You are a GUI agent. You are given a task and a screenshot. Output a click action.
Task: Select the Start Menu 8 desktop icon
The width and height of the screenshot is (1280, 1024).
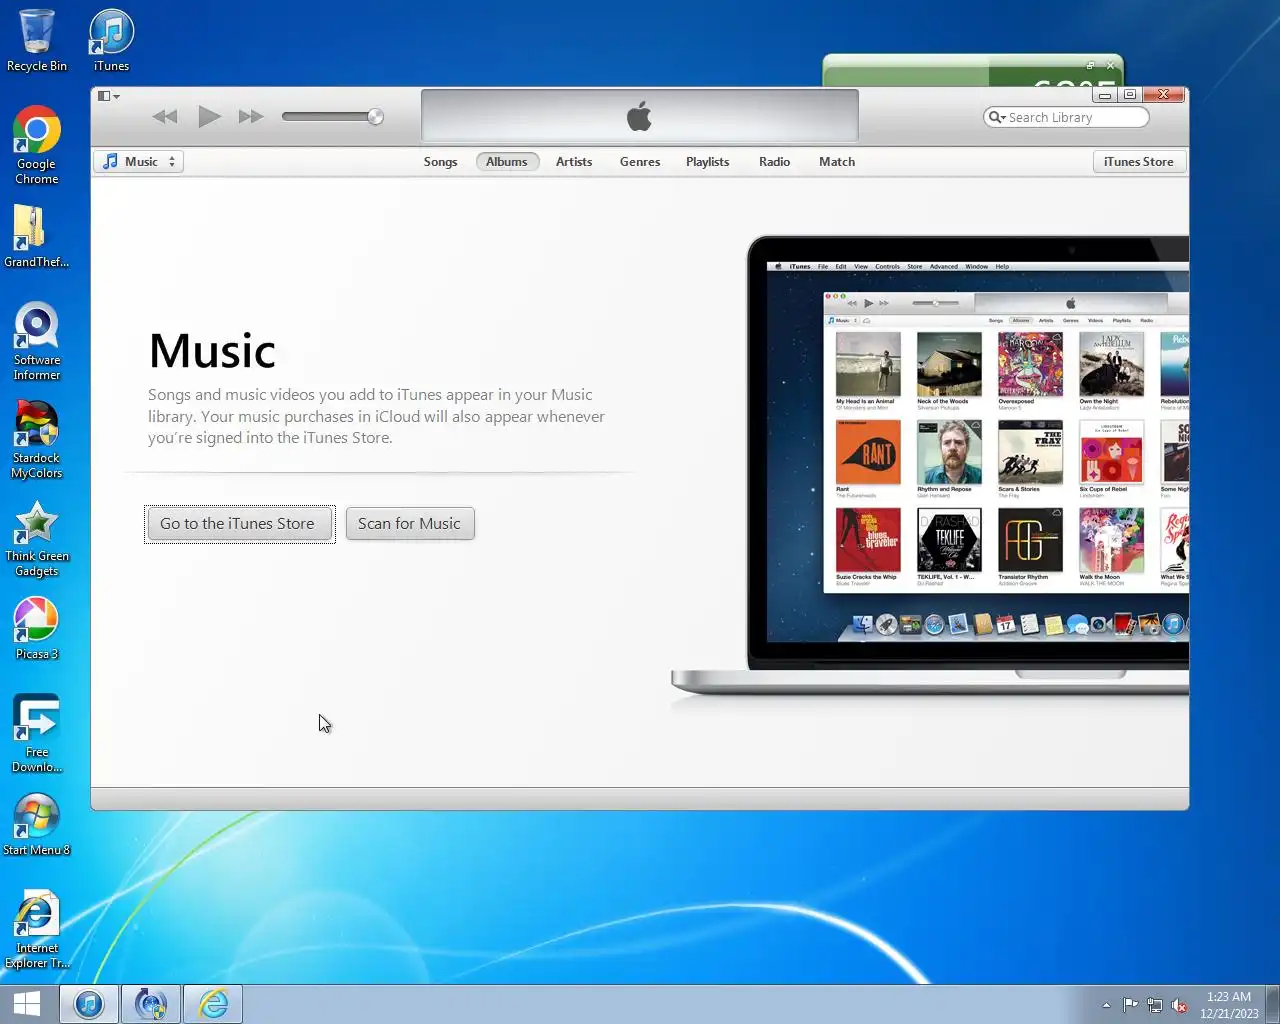[x=37, y=825]
